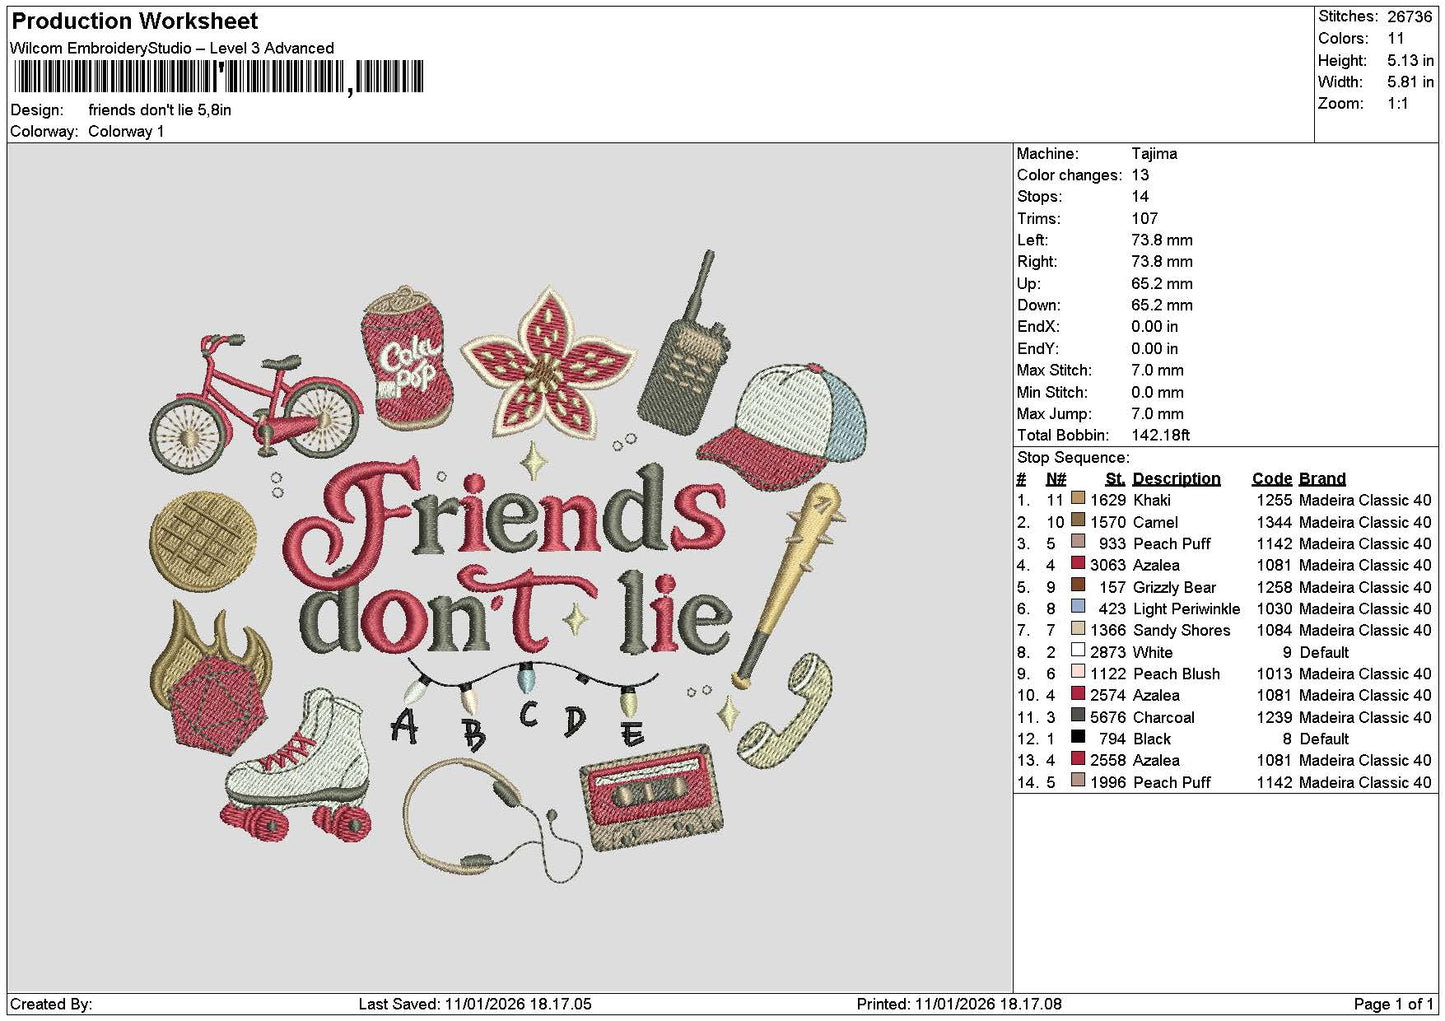
Task: Click the Wilcom EmbroideryStudio subtitle
Action: [x=172, y=48]
